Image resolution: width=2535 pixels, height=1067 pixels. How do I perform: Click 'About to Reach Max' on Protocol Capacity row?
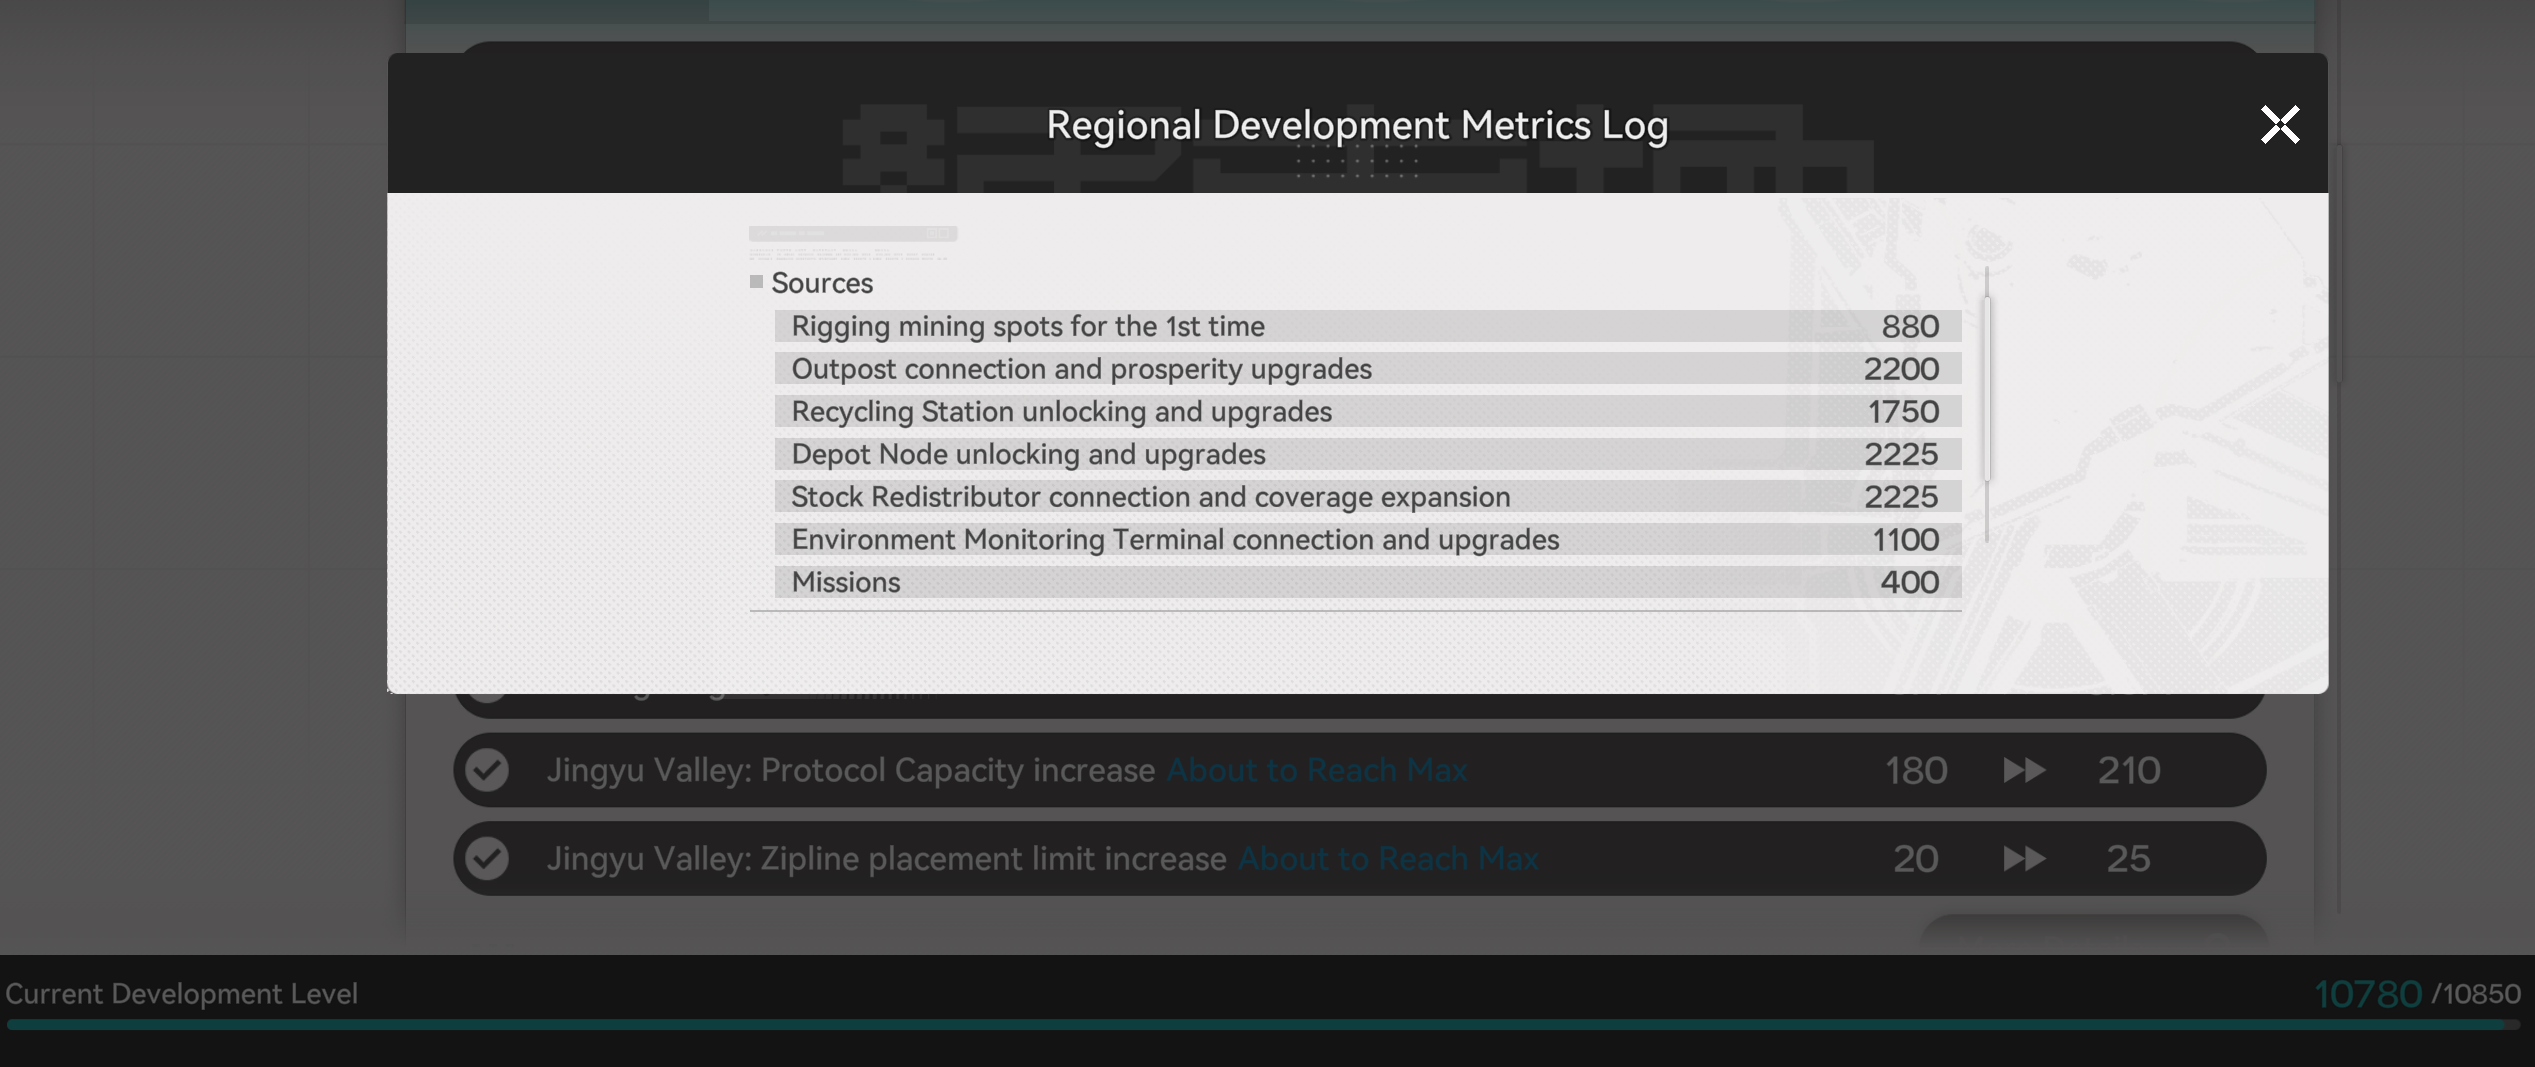(1317, 770)
